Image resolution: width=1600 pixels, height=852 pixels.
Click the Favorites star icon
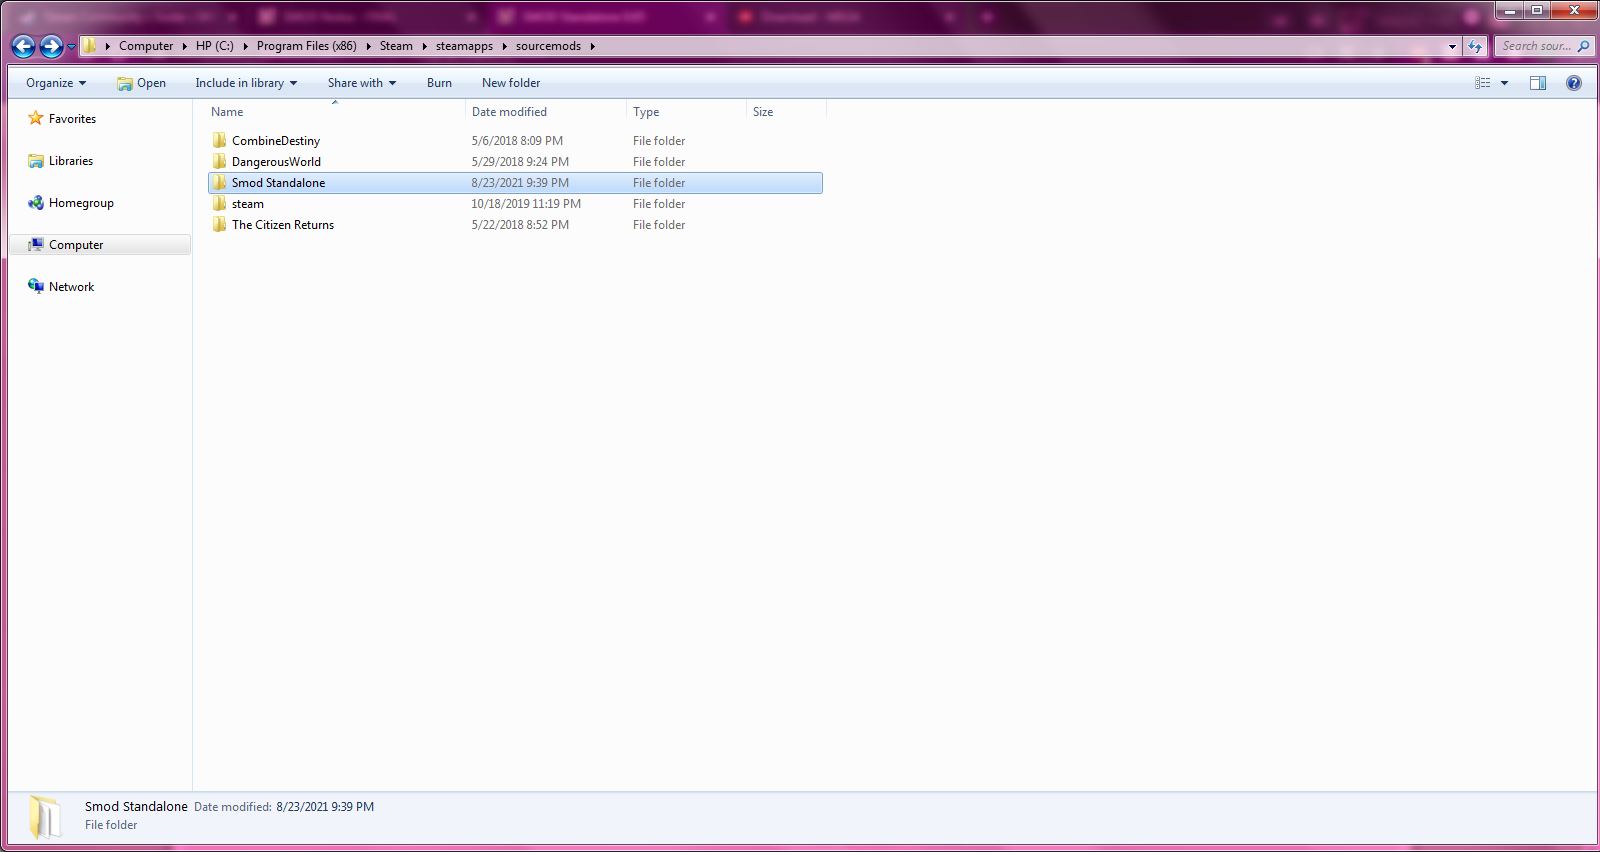click(x=36, y=118)
